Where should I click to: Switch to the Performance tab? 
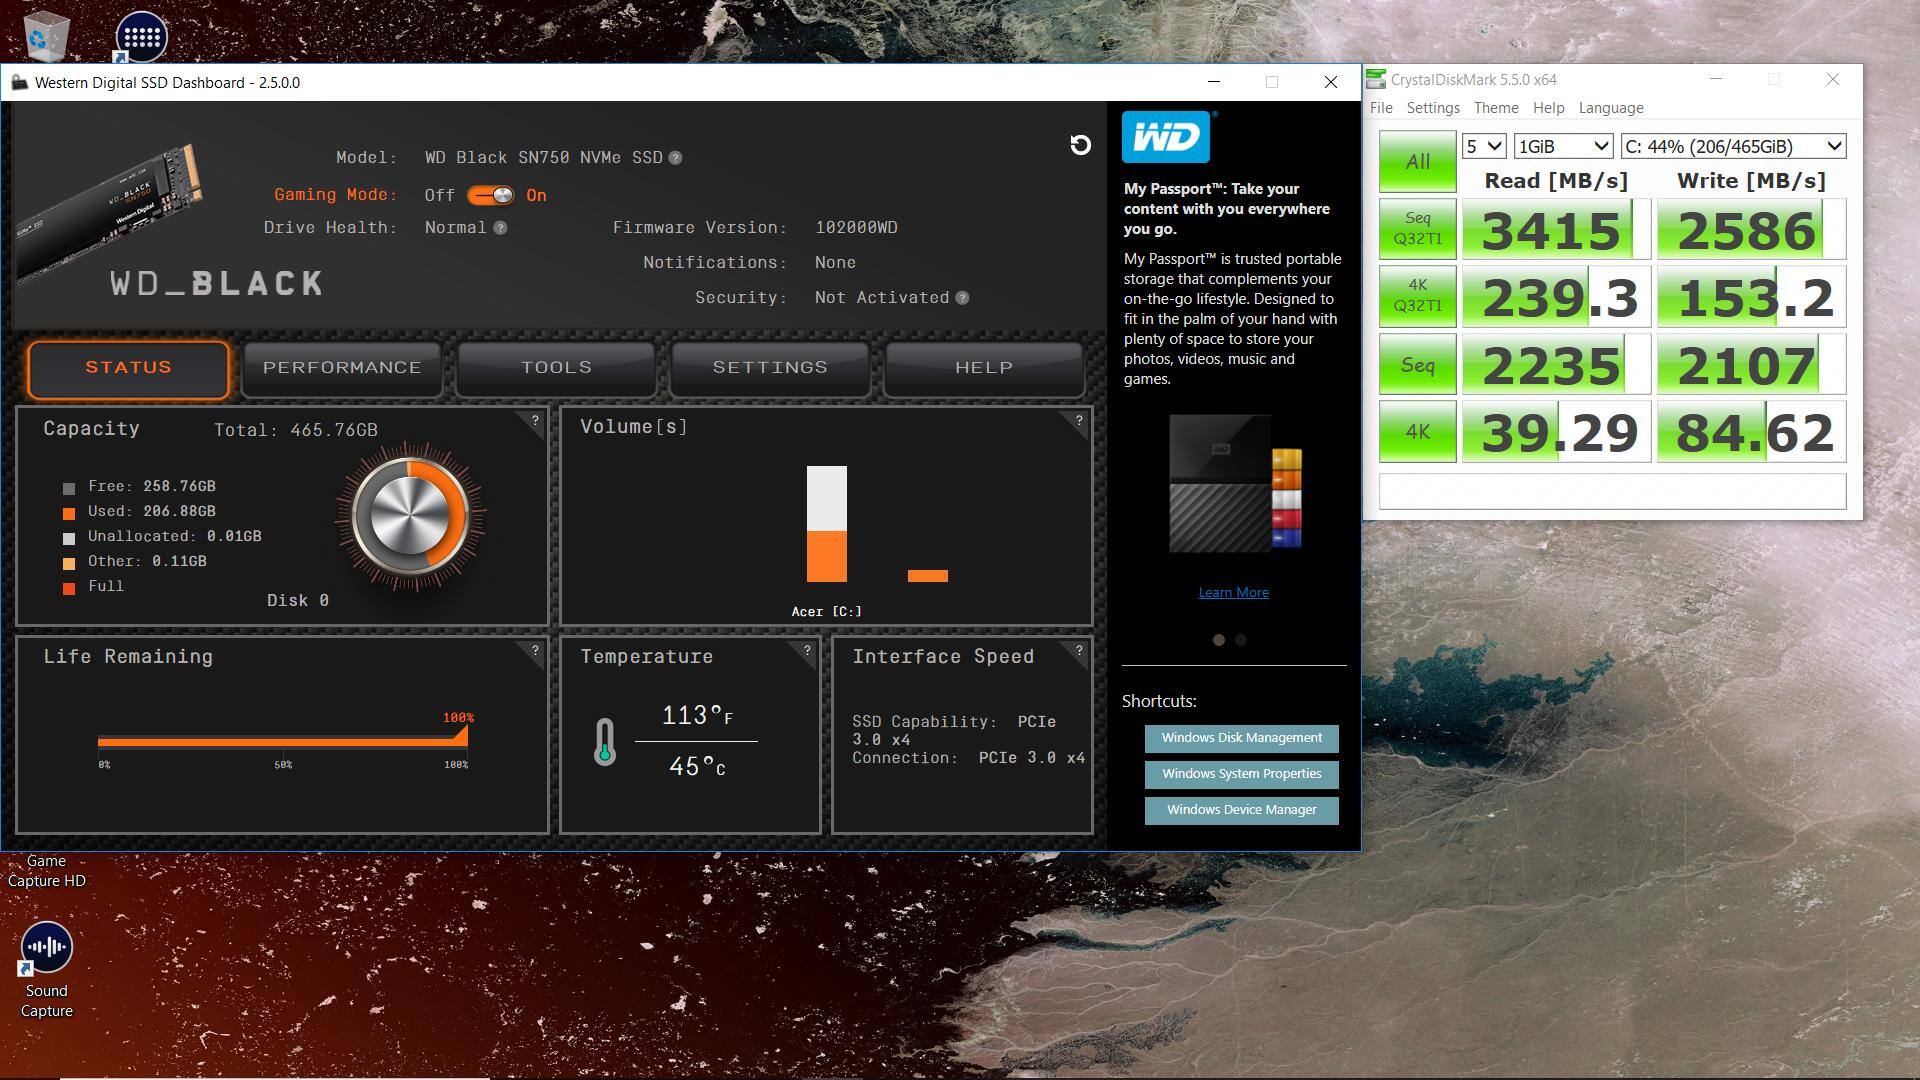point(342,368)
